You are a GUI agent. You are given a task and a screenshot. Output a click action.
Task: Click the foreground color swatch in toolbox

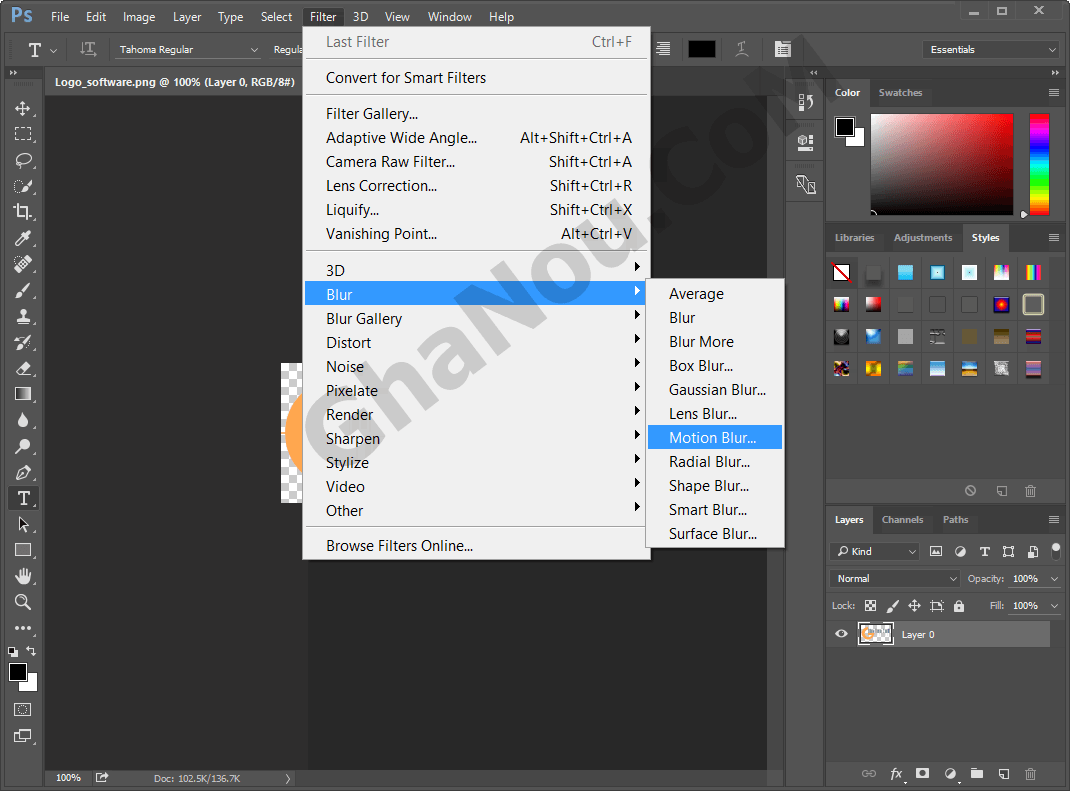[x=18, y=672]
